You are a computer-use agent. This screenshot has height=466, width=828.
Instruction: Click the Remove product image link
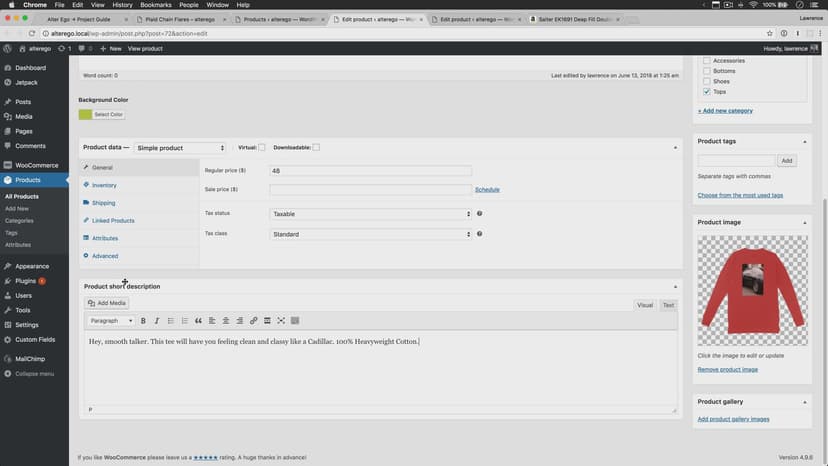click(727, 370)
